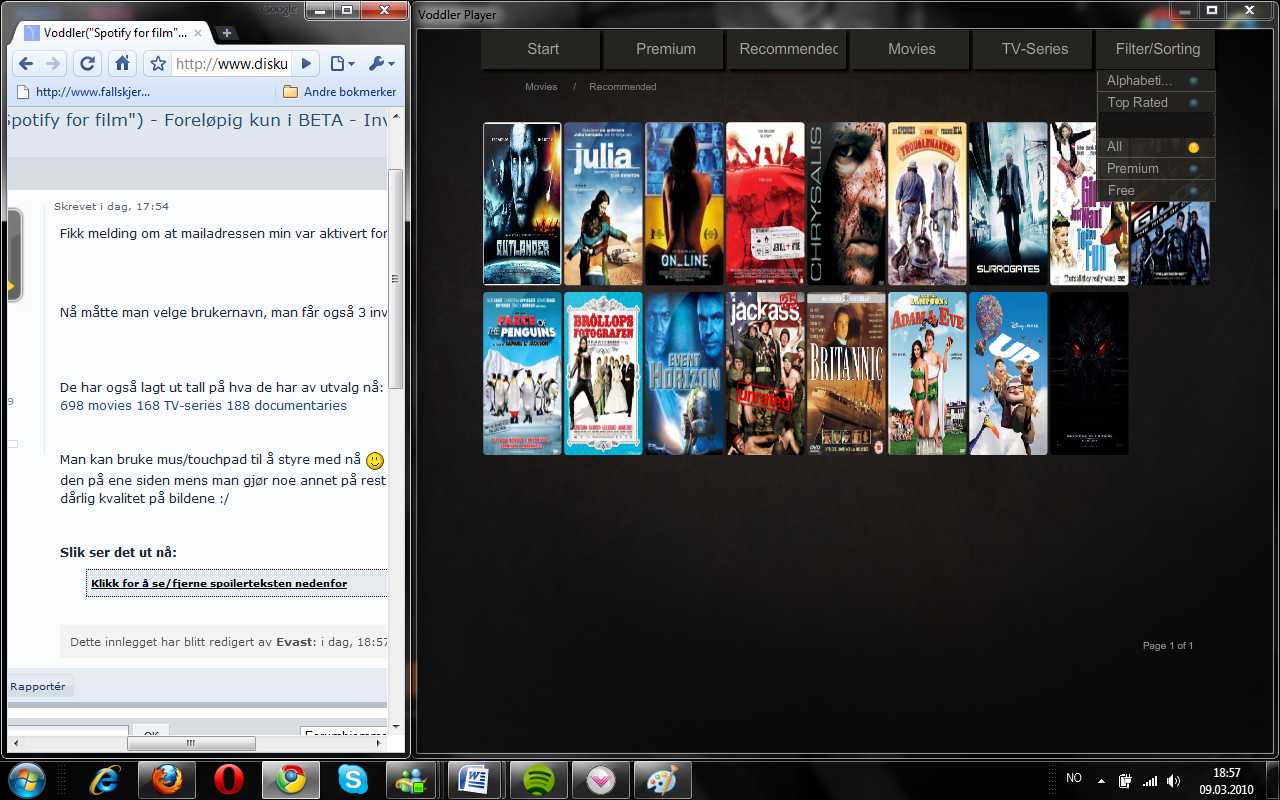Select the All filter option
1280x800 pixels.
tap(1156, 147)
